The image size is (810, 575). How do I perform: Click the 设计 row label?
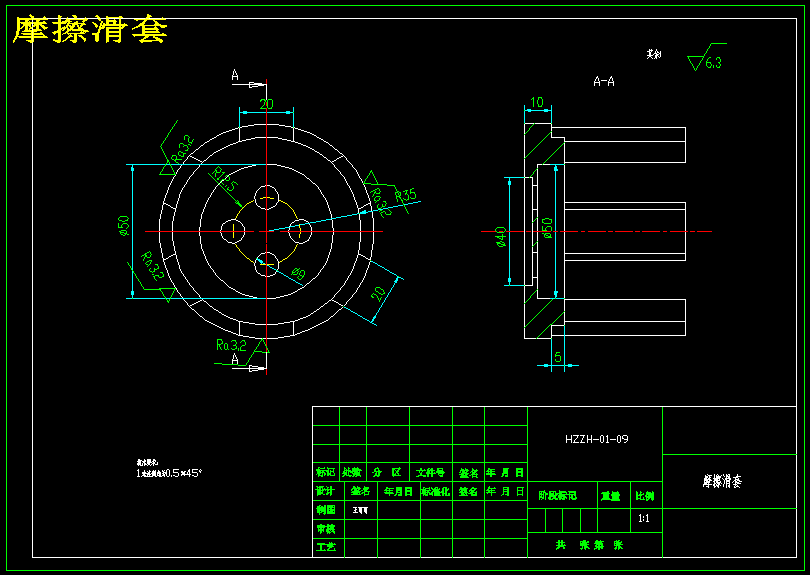[325, 491]
